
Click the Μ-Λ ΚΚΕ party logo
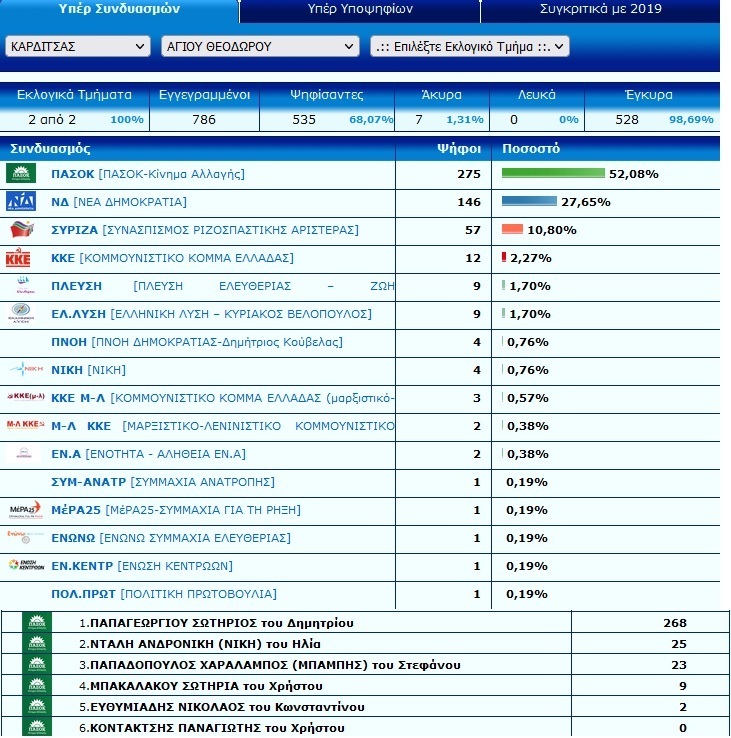[25, 424]
